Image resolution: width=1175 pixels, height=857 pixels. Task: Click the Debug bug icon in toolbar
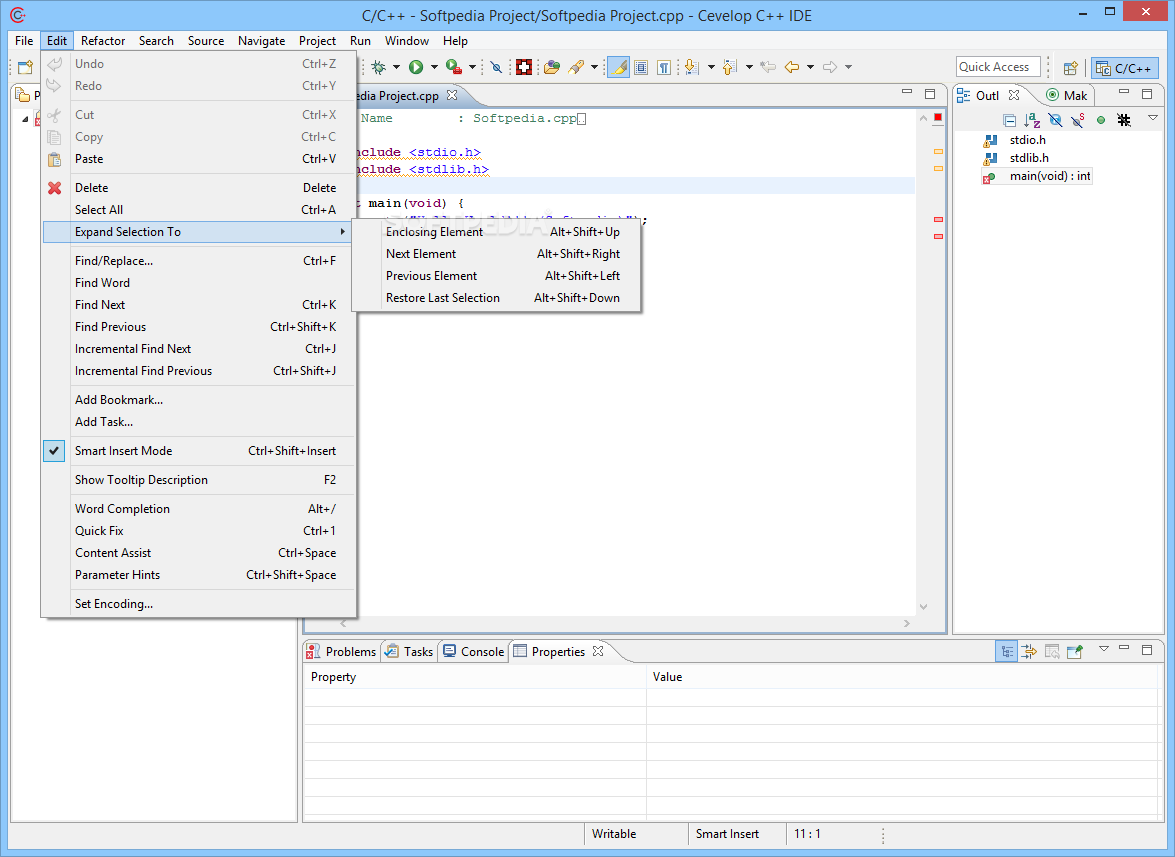pyautogui.click(x=378, y=67)
